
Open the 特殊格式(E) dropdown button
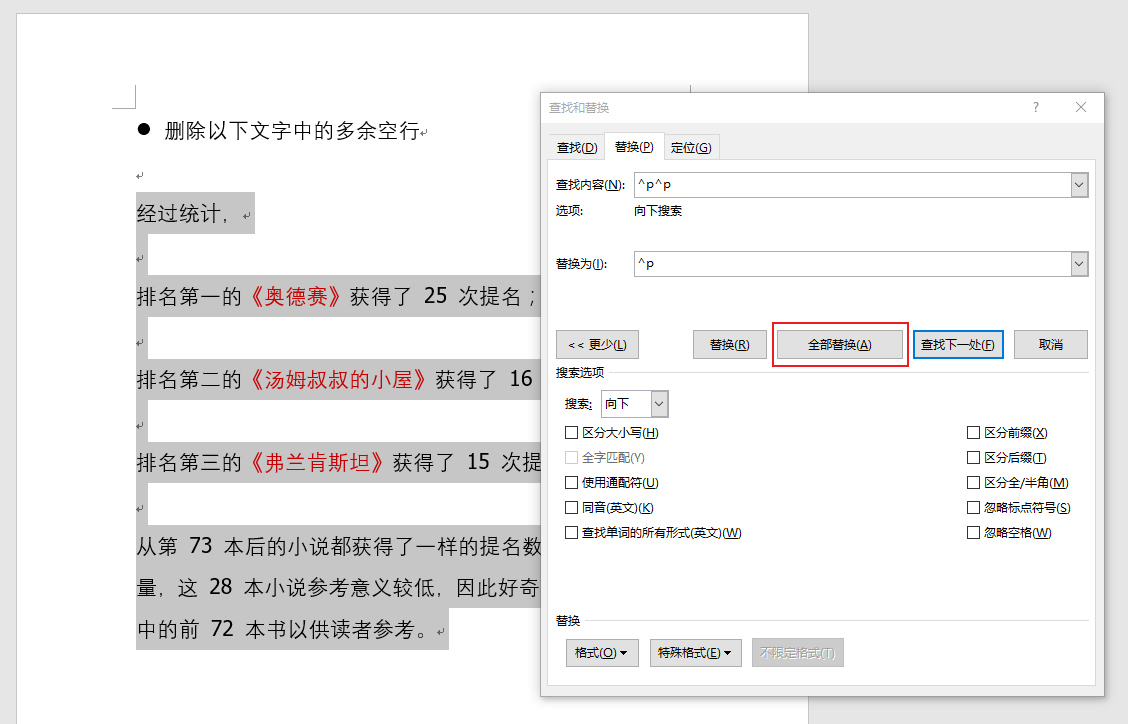(x=696, y=653)
